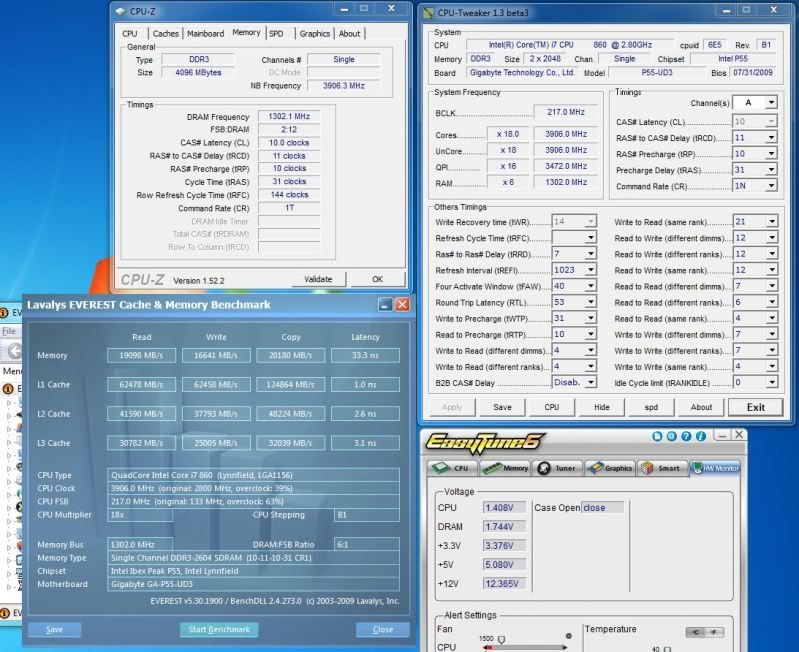Screen dimensions: 799x652
Task: Click the second round blue icon in EasyTune6
Action: pos(672,436)
